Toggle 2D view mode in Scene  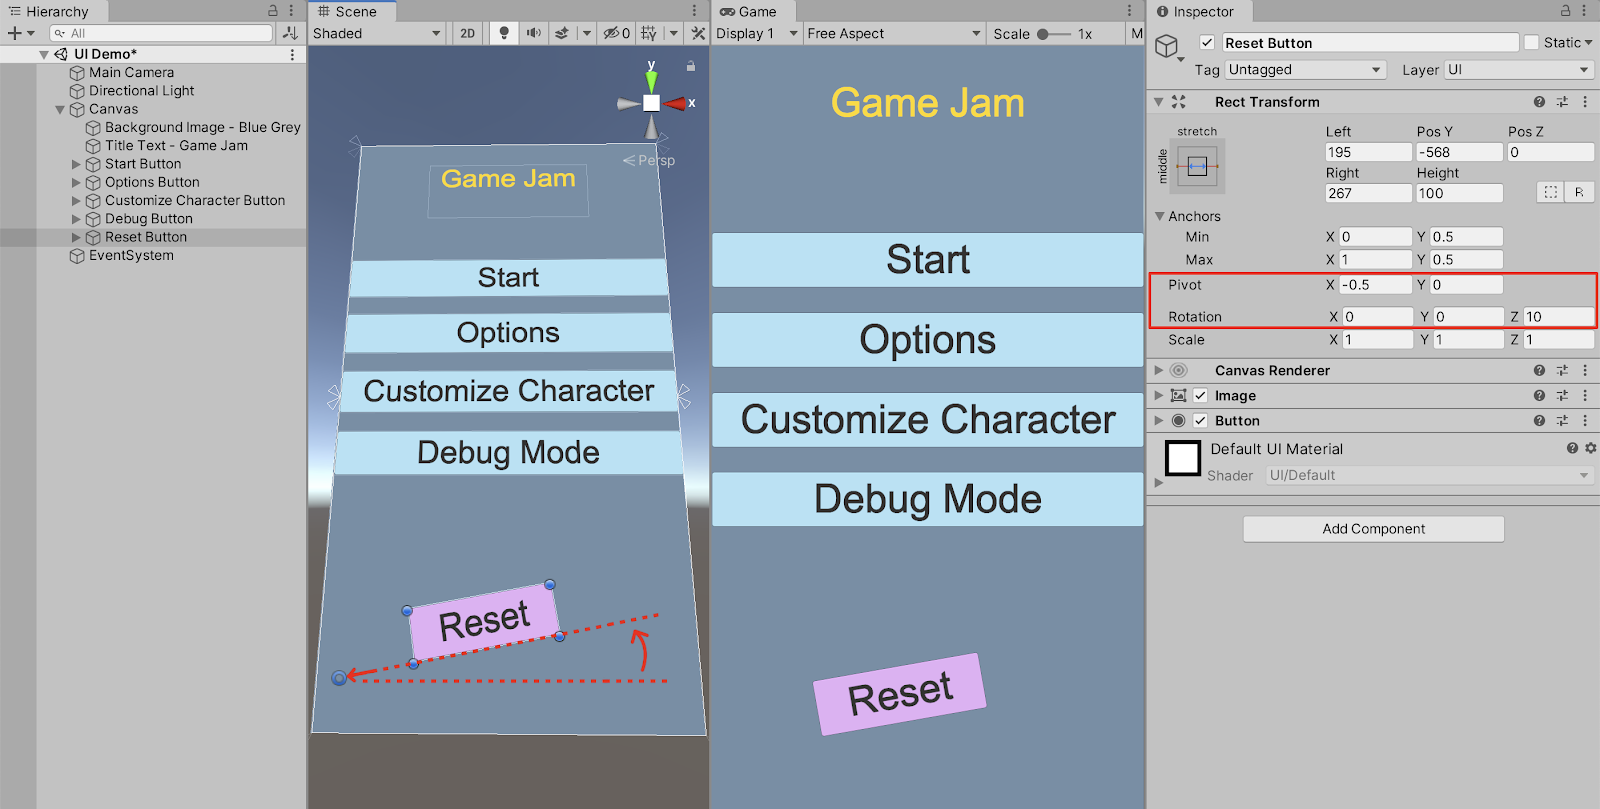pos(467,33)
